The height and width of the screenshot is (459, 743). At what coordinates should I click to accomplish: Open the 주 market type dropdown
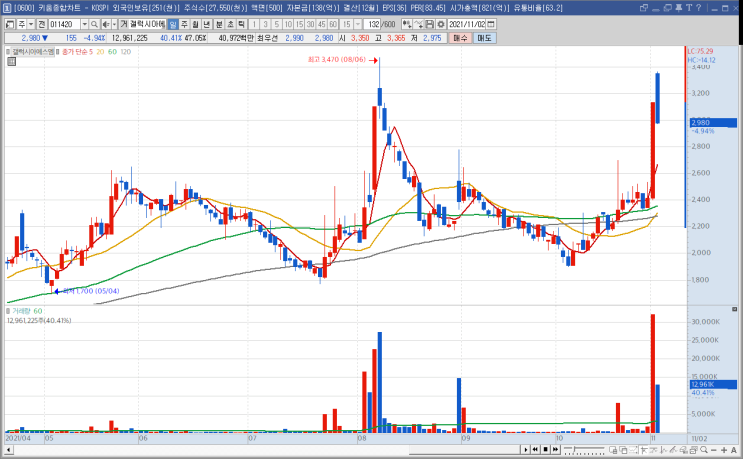[31, 24]
